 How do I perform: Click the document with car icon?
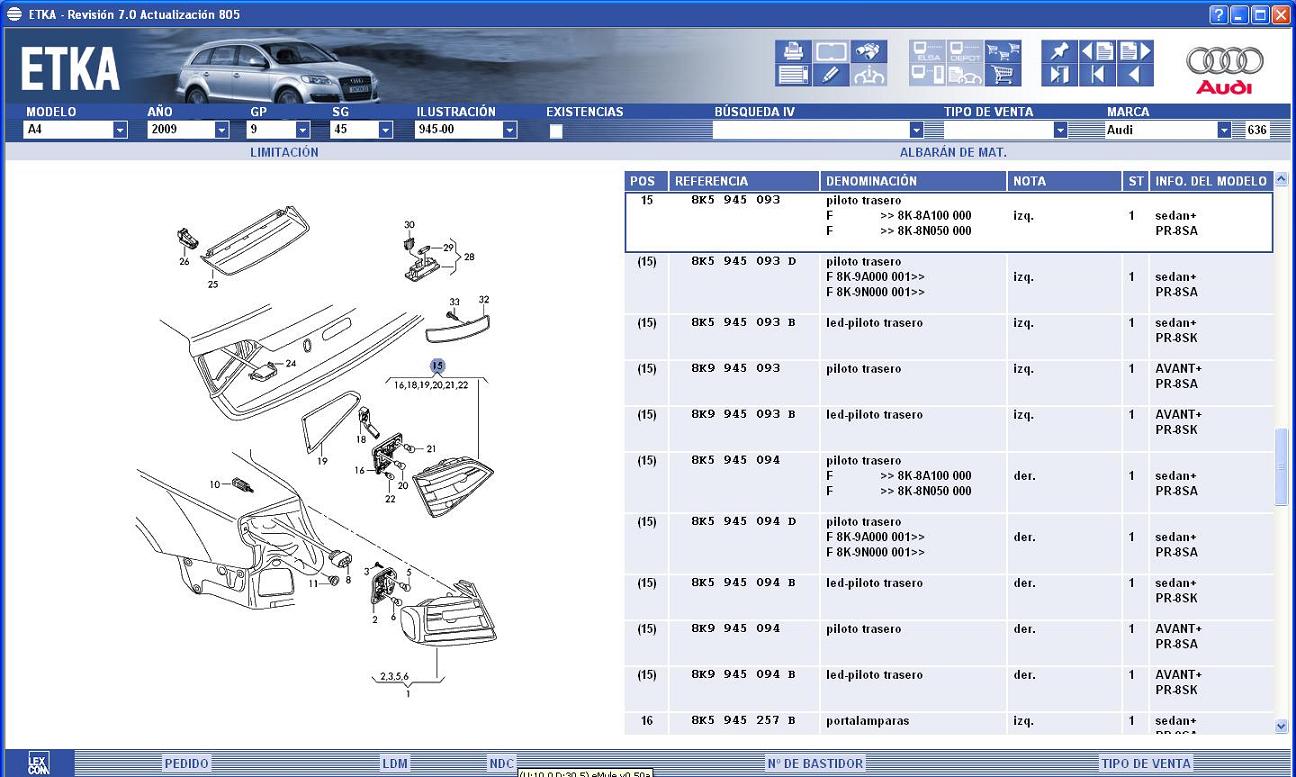[x=965, y=75]
